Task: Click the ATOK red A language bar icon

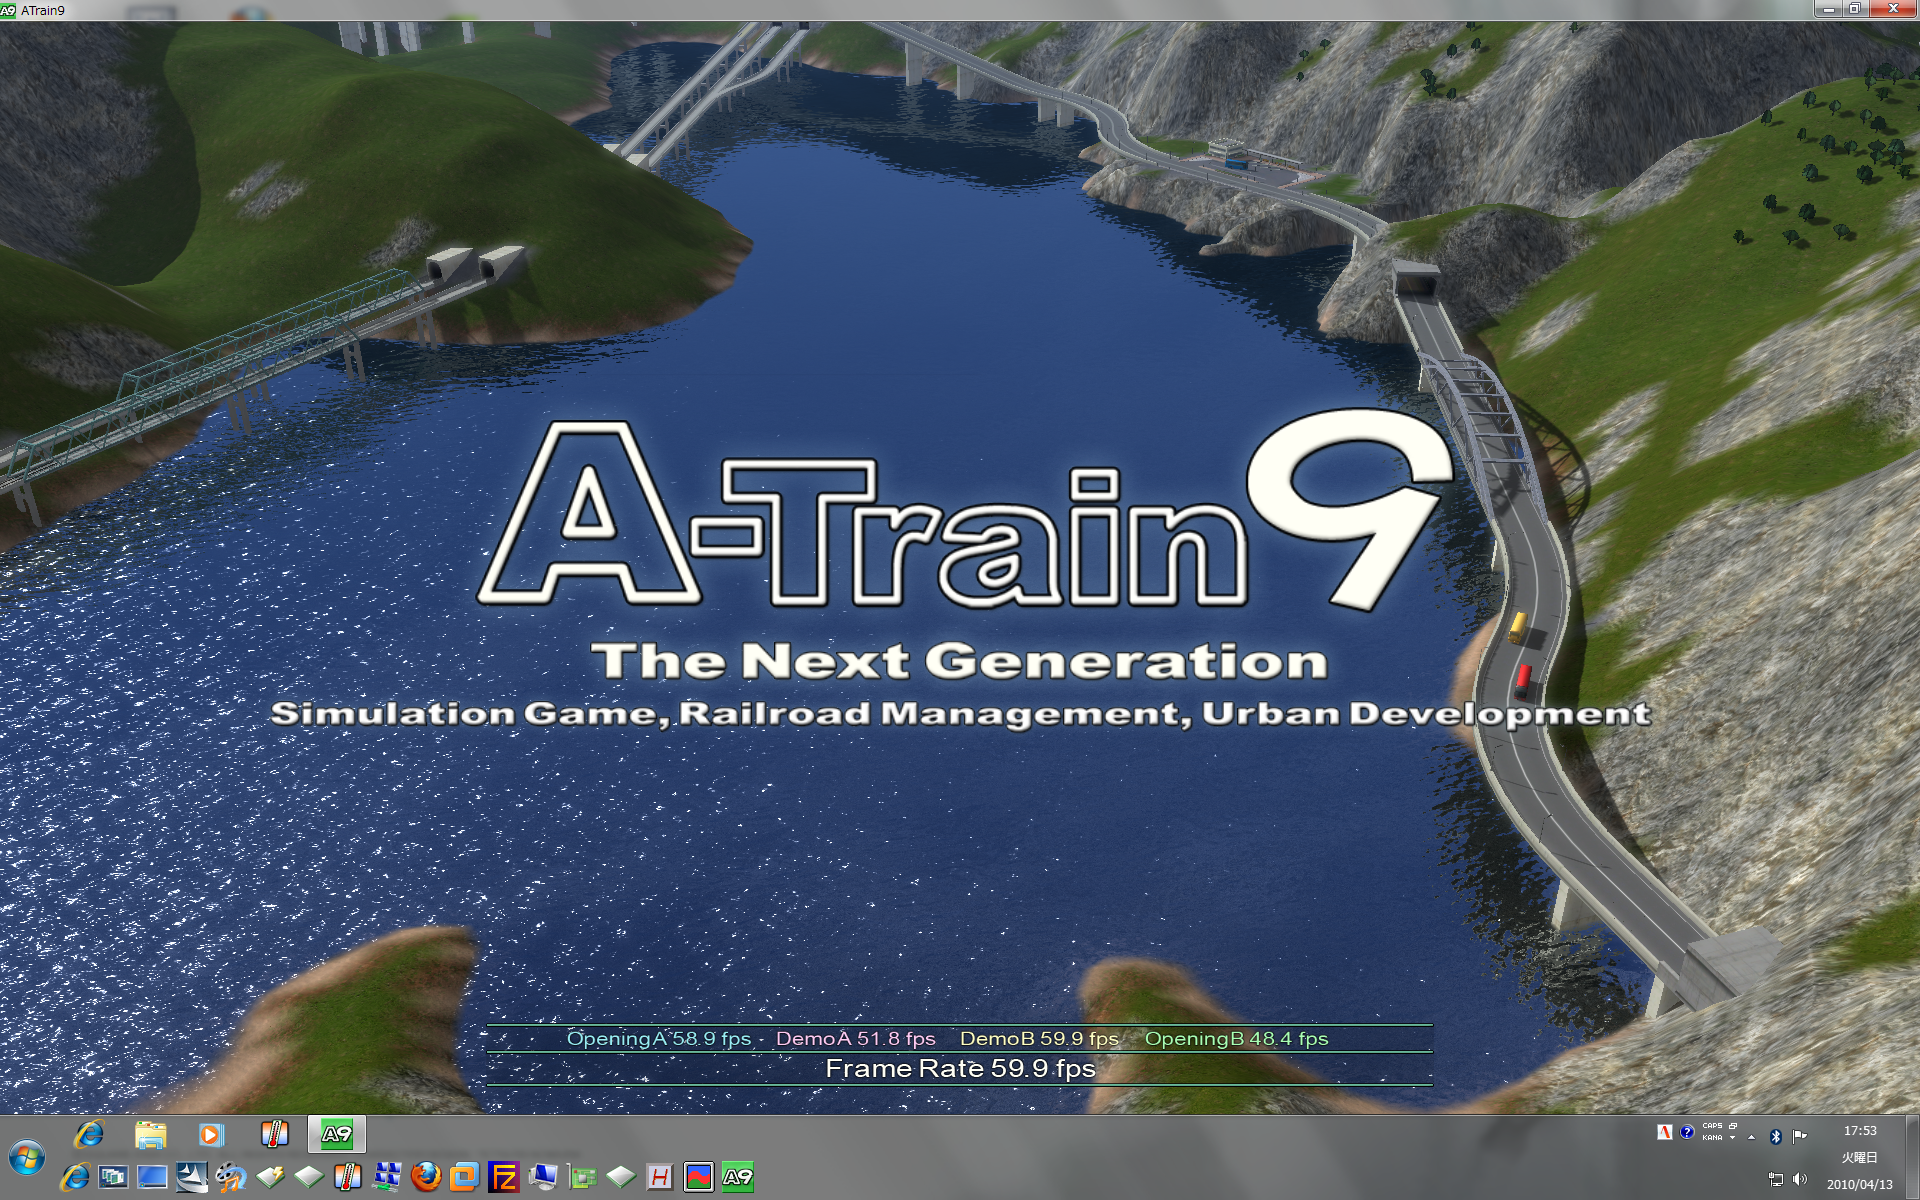Action: pyautogui.click(x=1664, y=1132)
